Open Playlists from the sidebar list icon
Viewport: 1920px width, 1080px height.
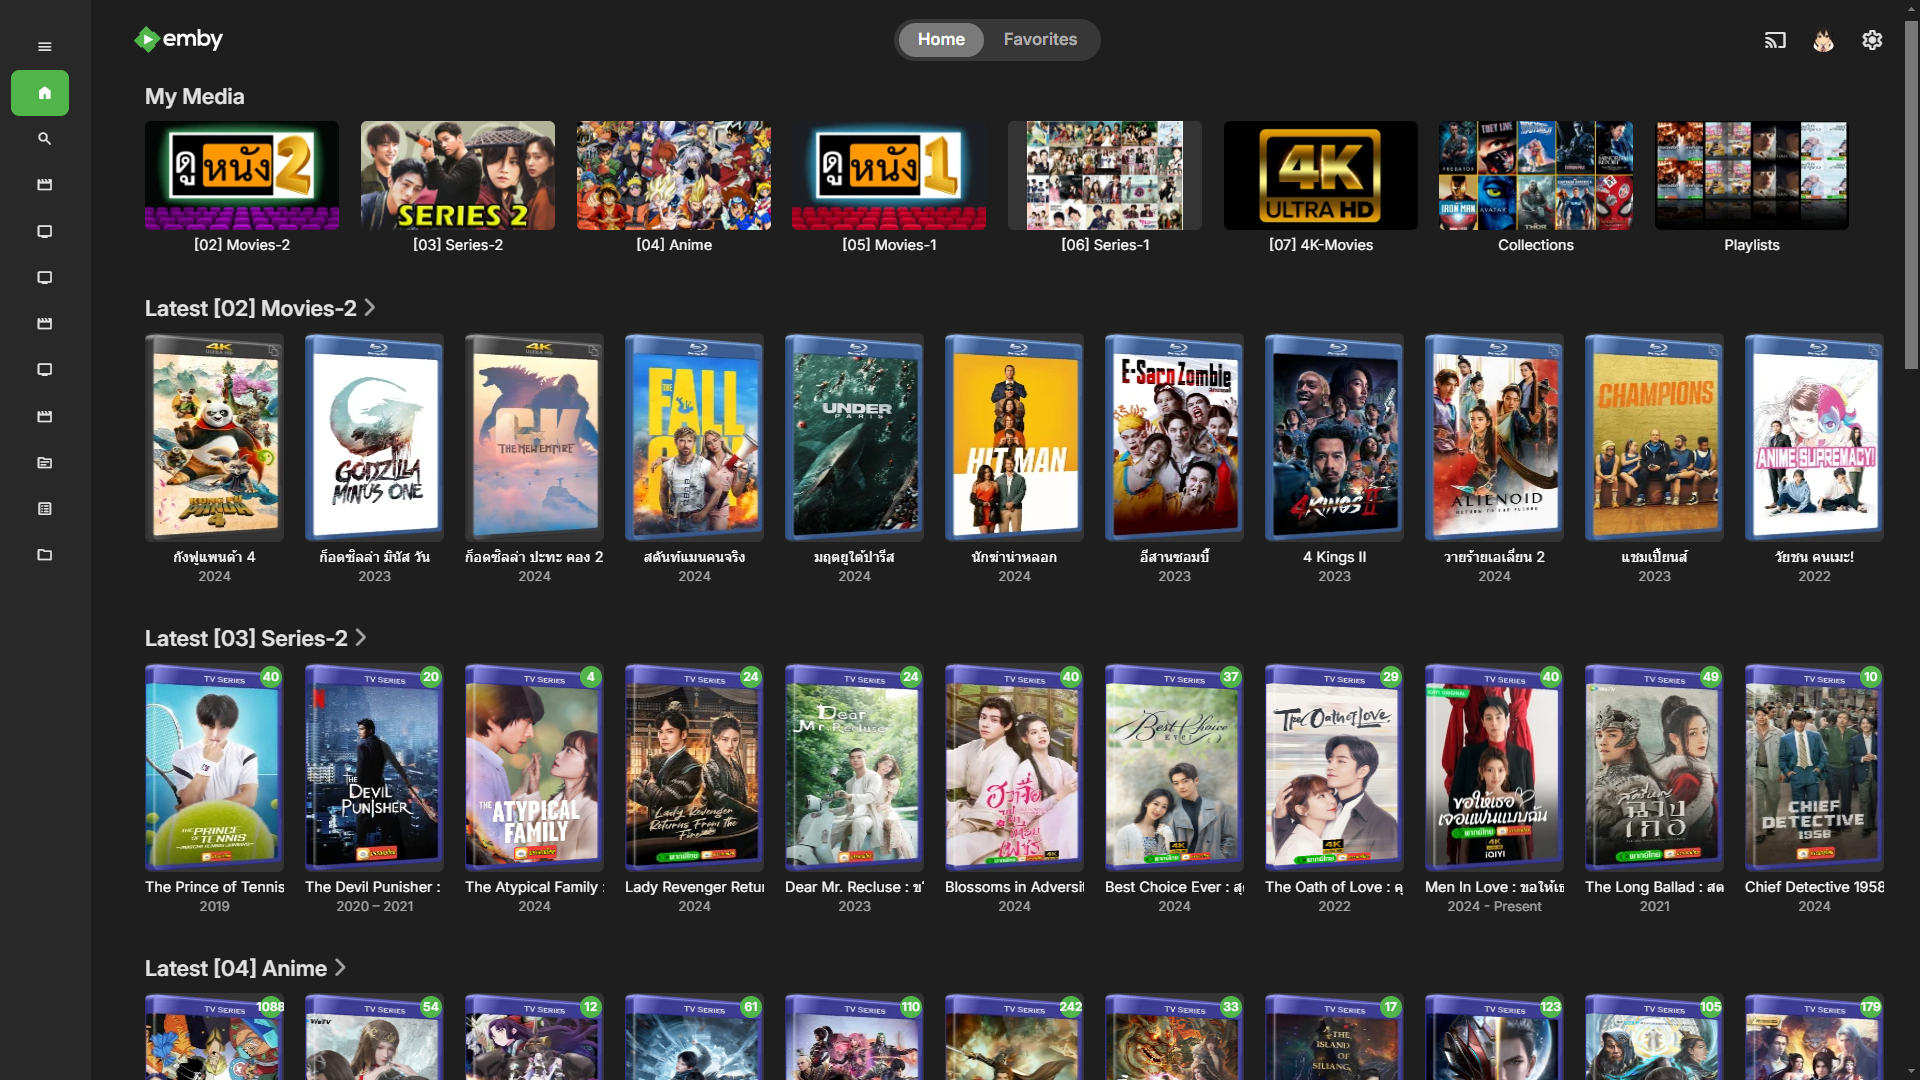[x=44, y=509]
